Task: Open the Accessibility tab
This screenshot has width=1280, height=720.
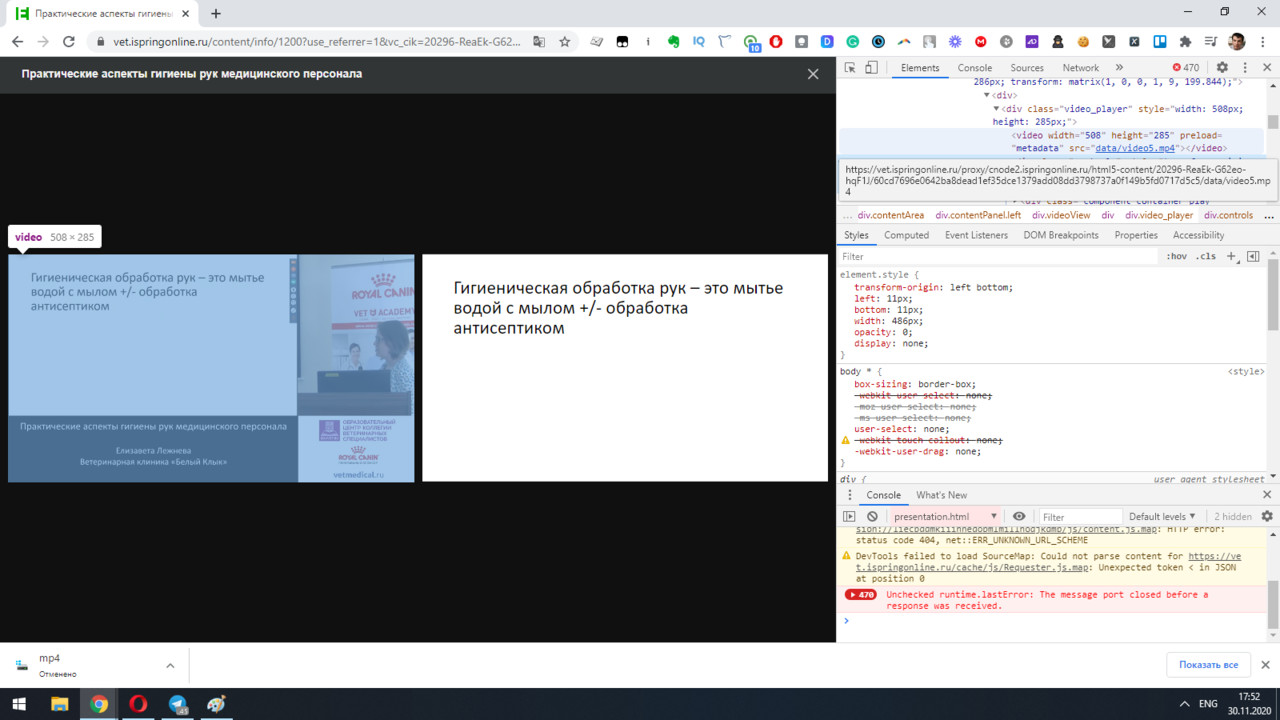Action: [1198, 235]
